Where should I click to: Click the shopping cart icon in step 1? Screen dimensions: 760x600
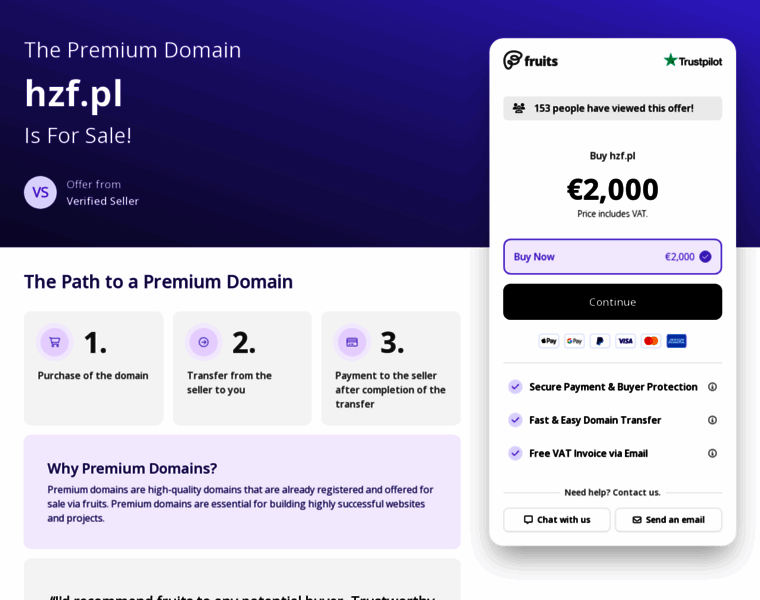(55, 342)
